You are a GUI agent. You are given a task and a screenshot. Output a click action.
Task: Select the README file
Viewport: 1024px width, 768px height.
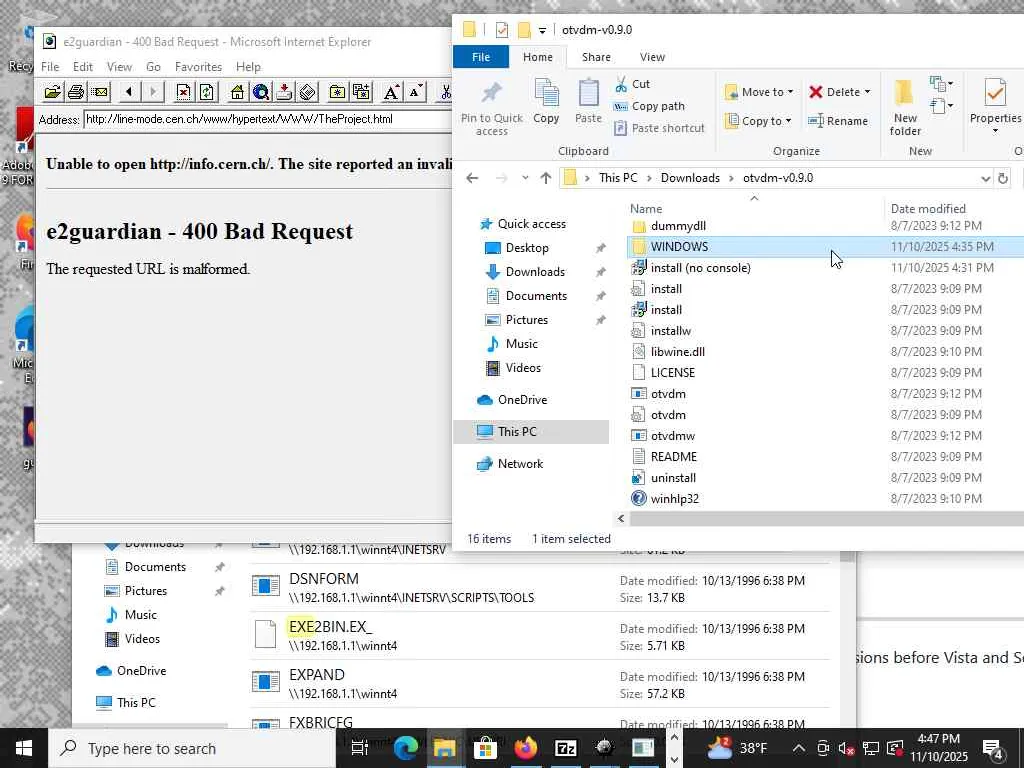coord(673,457)
